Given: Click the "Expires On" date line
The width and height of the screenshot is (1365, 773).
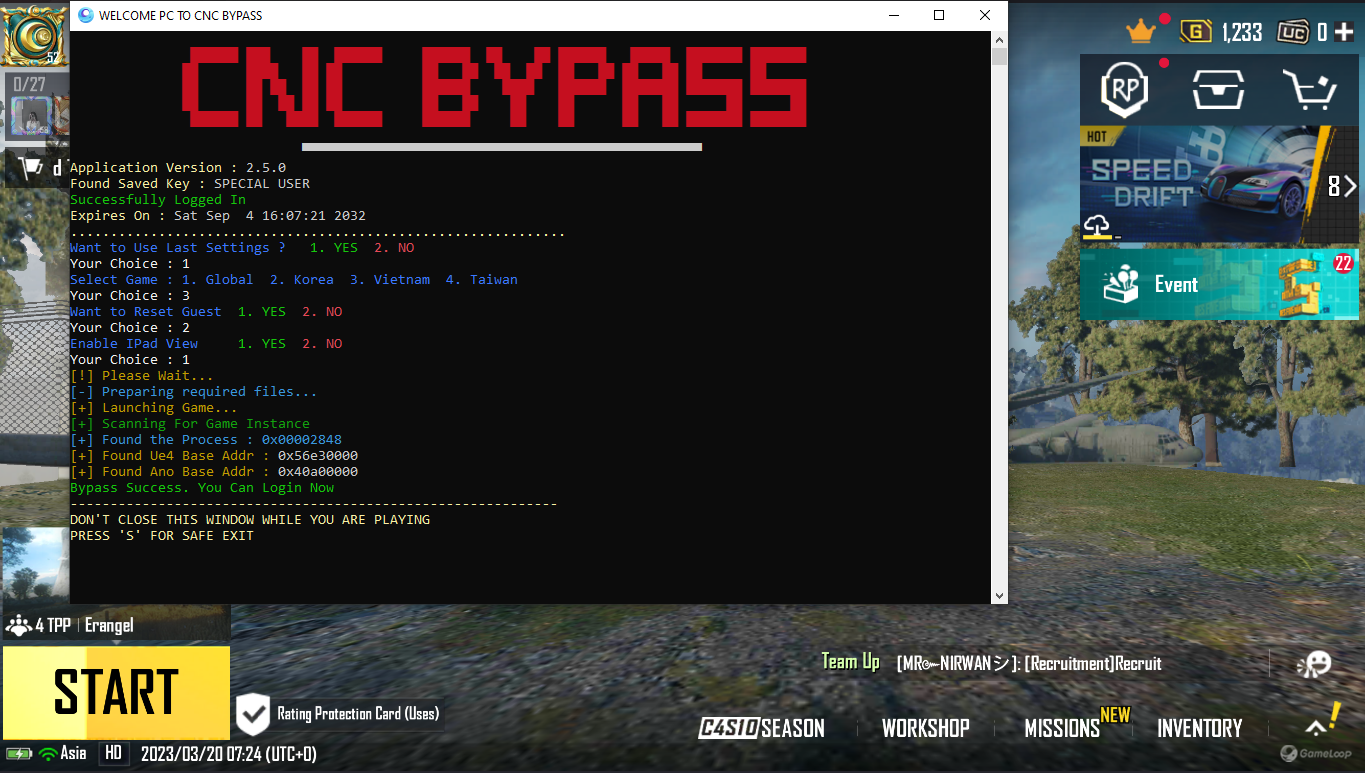Looking at the screenshot, I should coord(218,216).
